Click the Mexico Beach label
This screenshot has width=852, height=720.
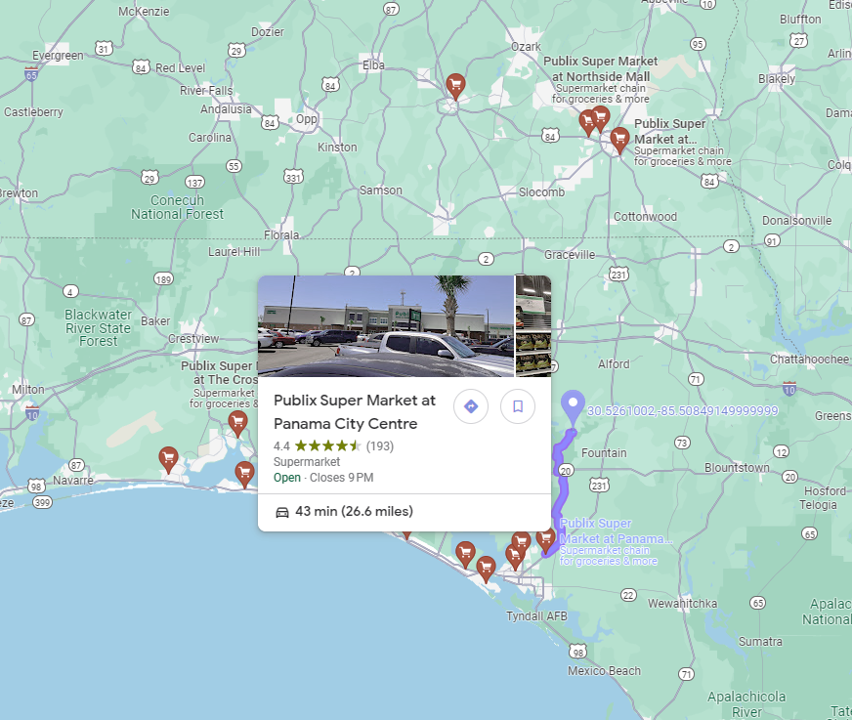[604, 671]
